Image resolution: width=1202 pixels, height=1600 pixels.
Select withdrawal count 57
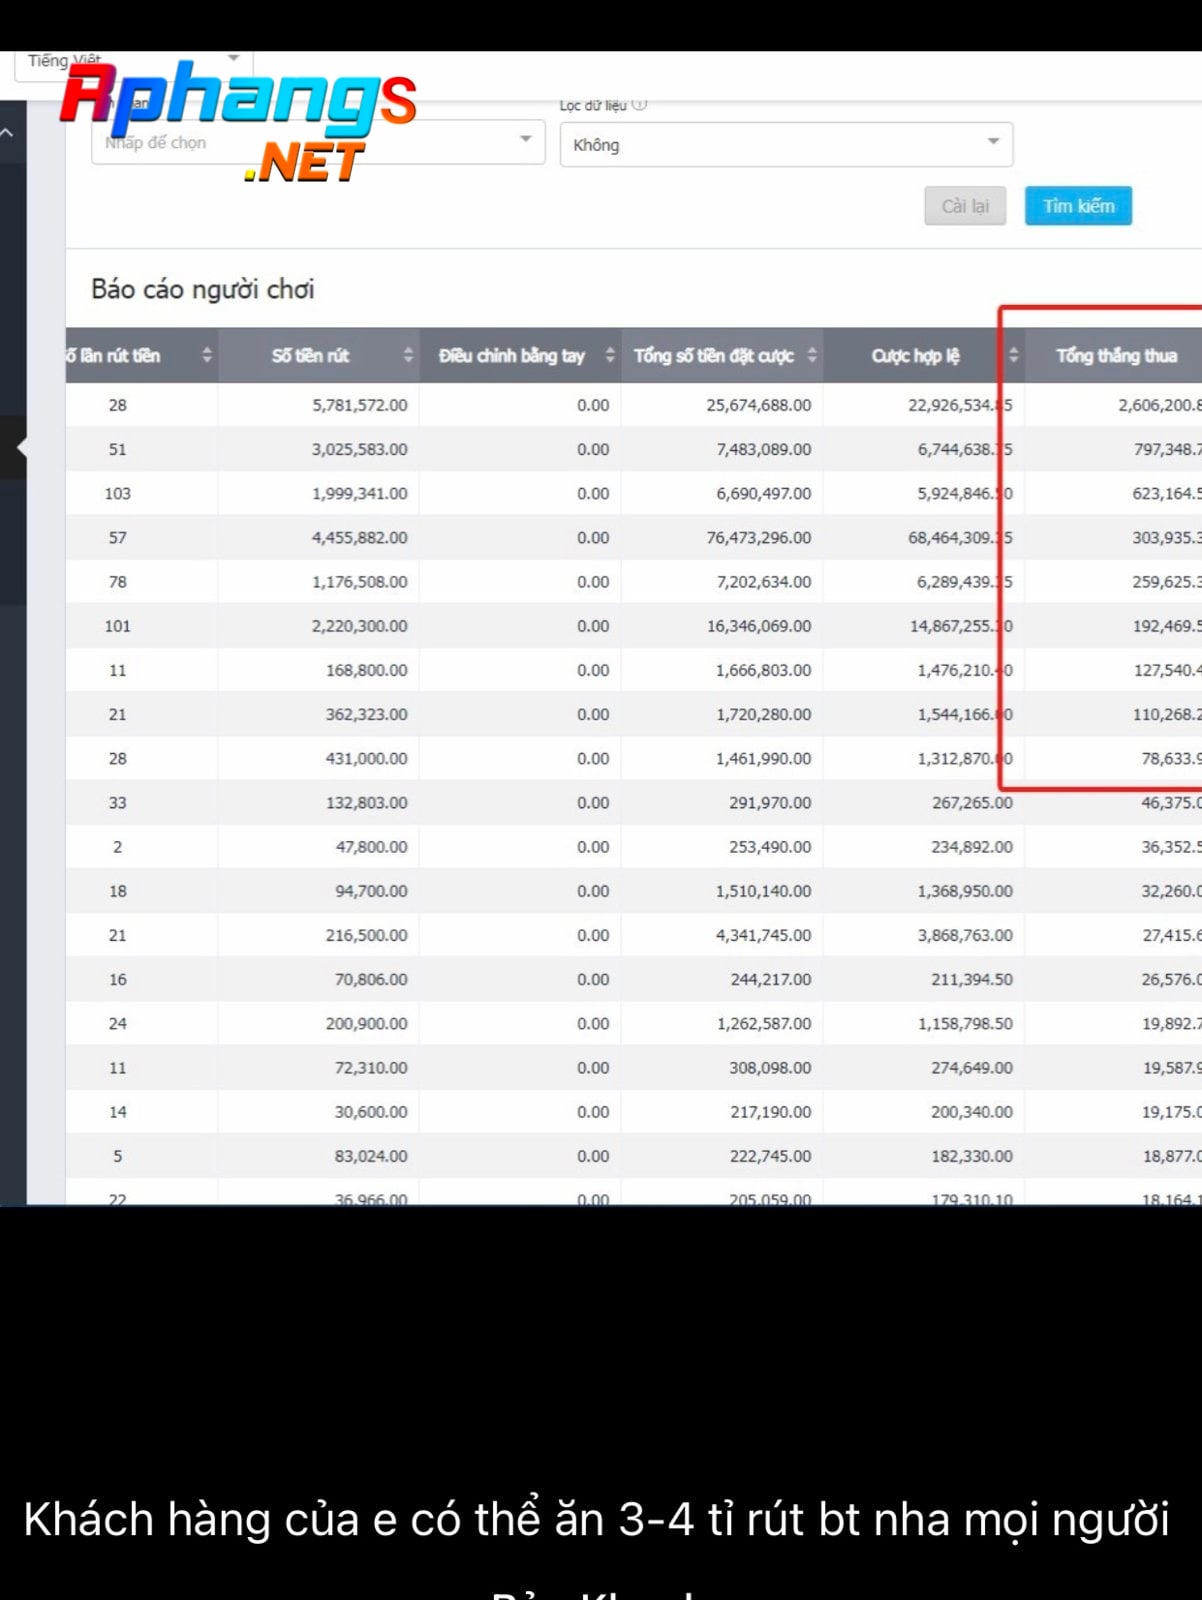(x=118, y=537)
